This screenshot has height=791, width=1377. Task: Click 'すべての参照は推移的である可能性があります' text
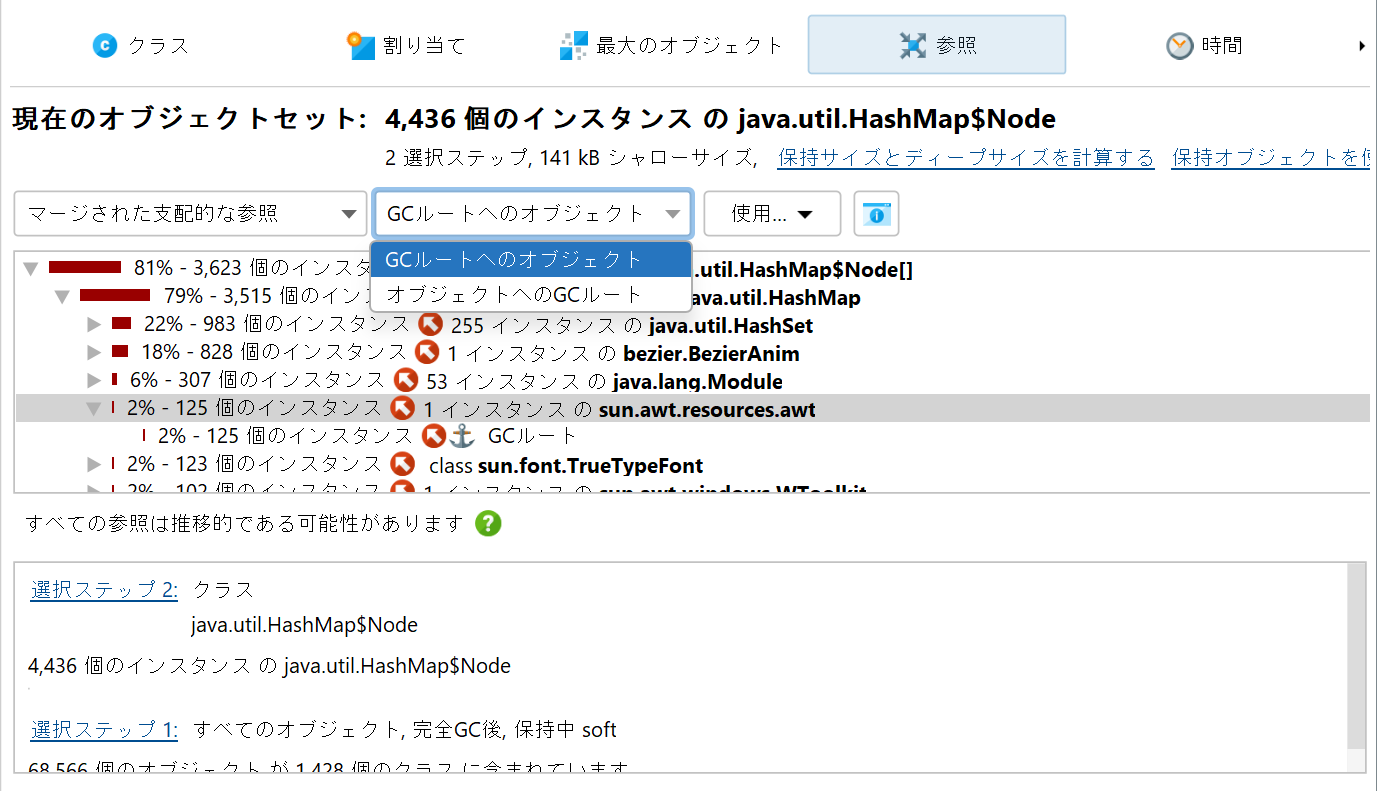245,524
